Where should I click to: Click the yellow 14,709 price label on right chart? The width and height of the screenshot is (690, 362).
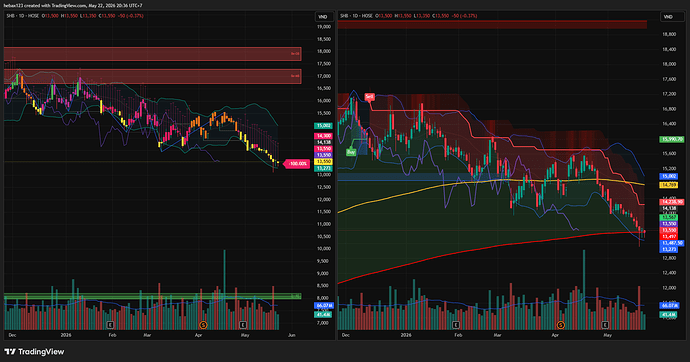[668, 185]
